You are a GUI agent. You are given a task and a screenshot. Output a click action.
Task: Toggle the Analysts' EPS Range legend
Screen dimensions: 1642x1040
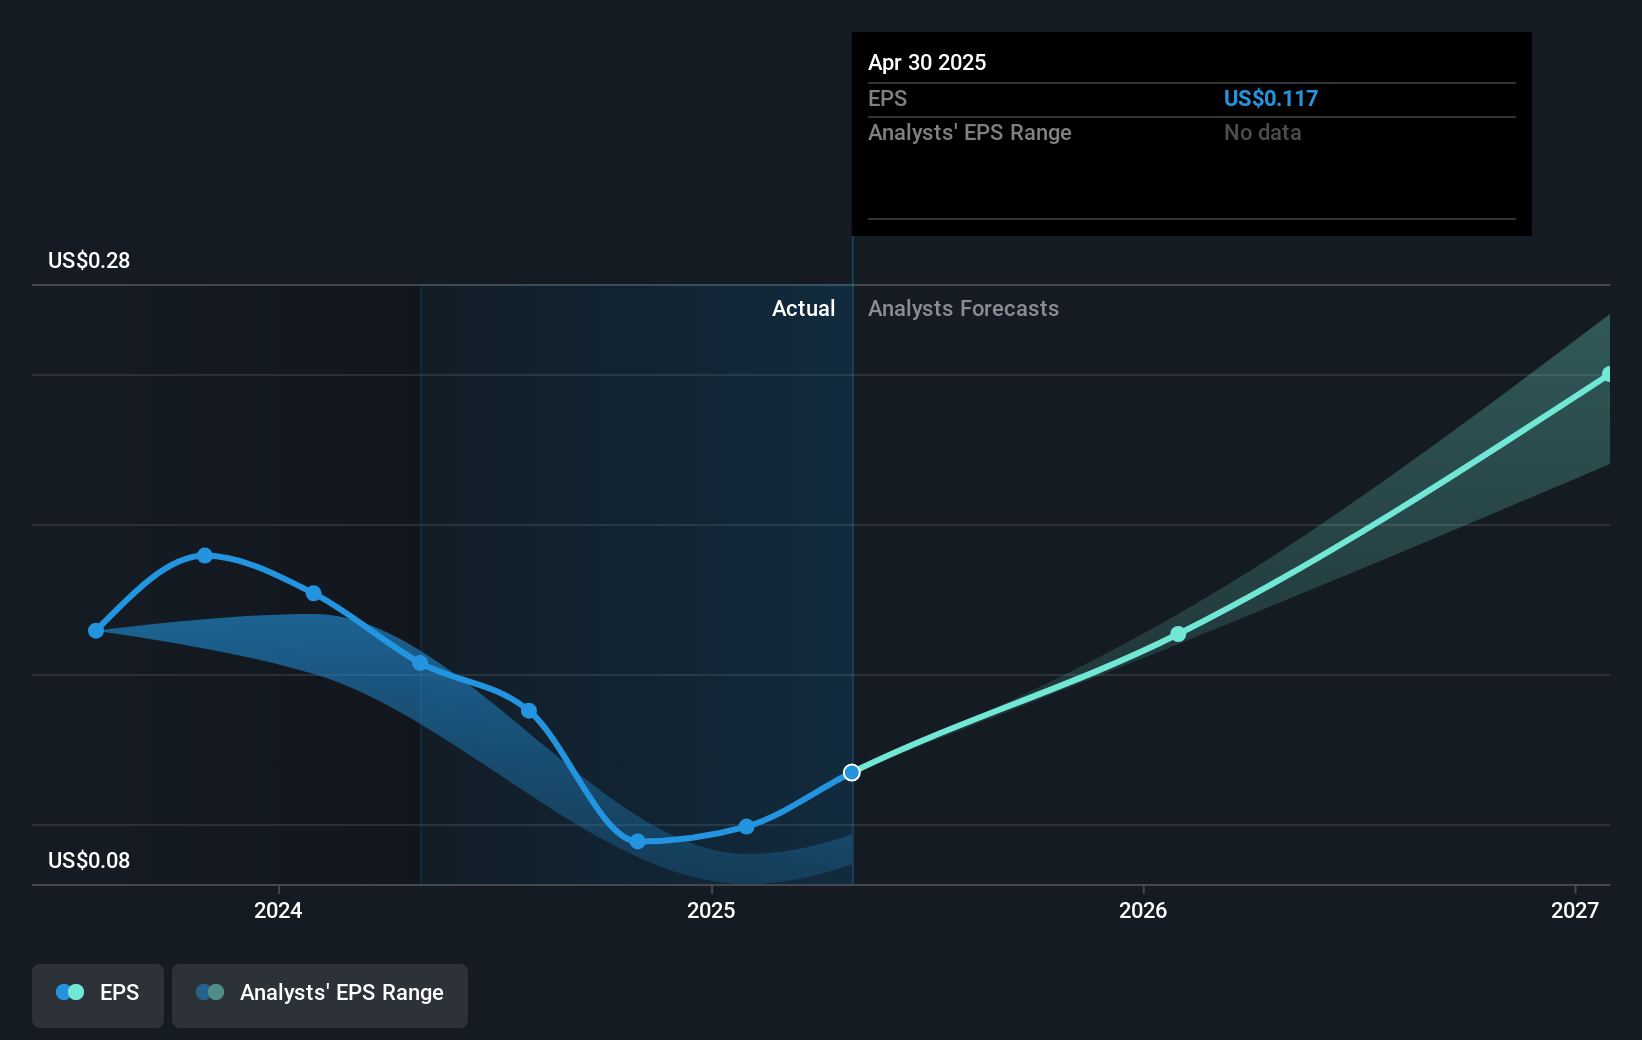pos(320,995)
